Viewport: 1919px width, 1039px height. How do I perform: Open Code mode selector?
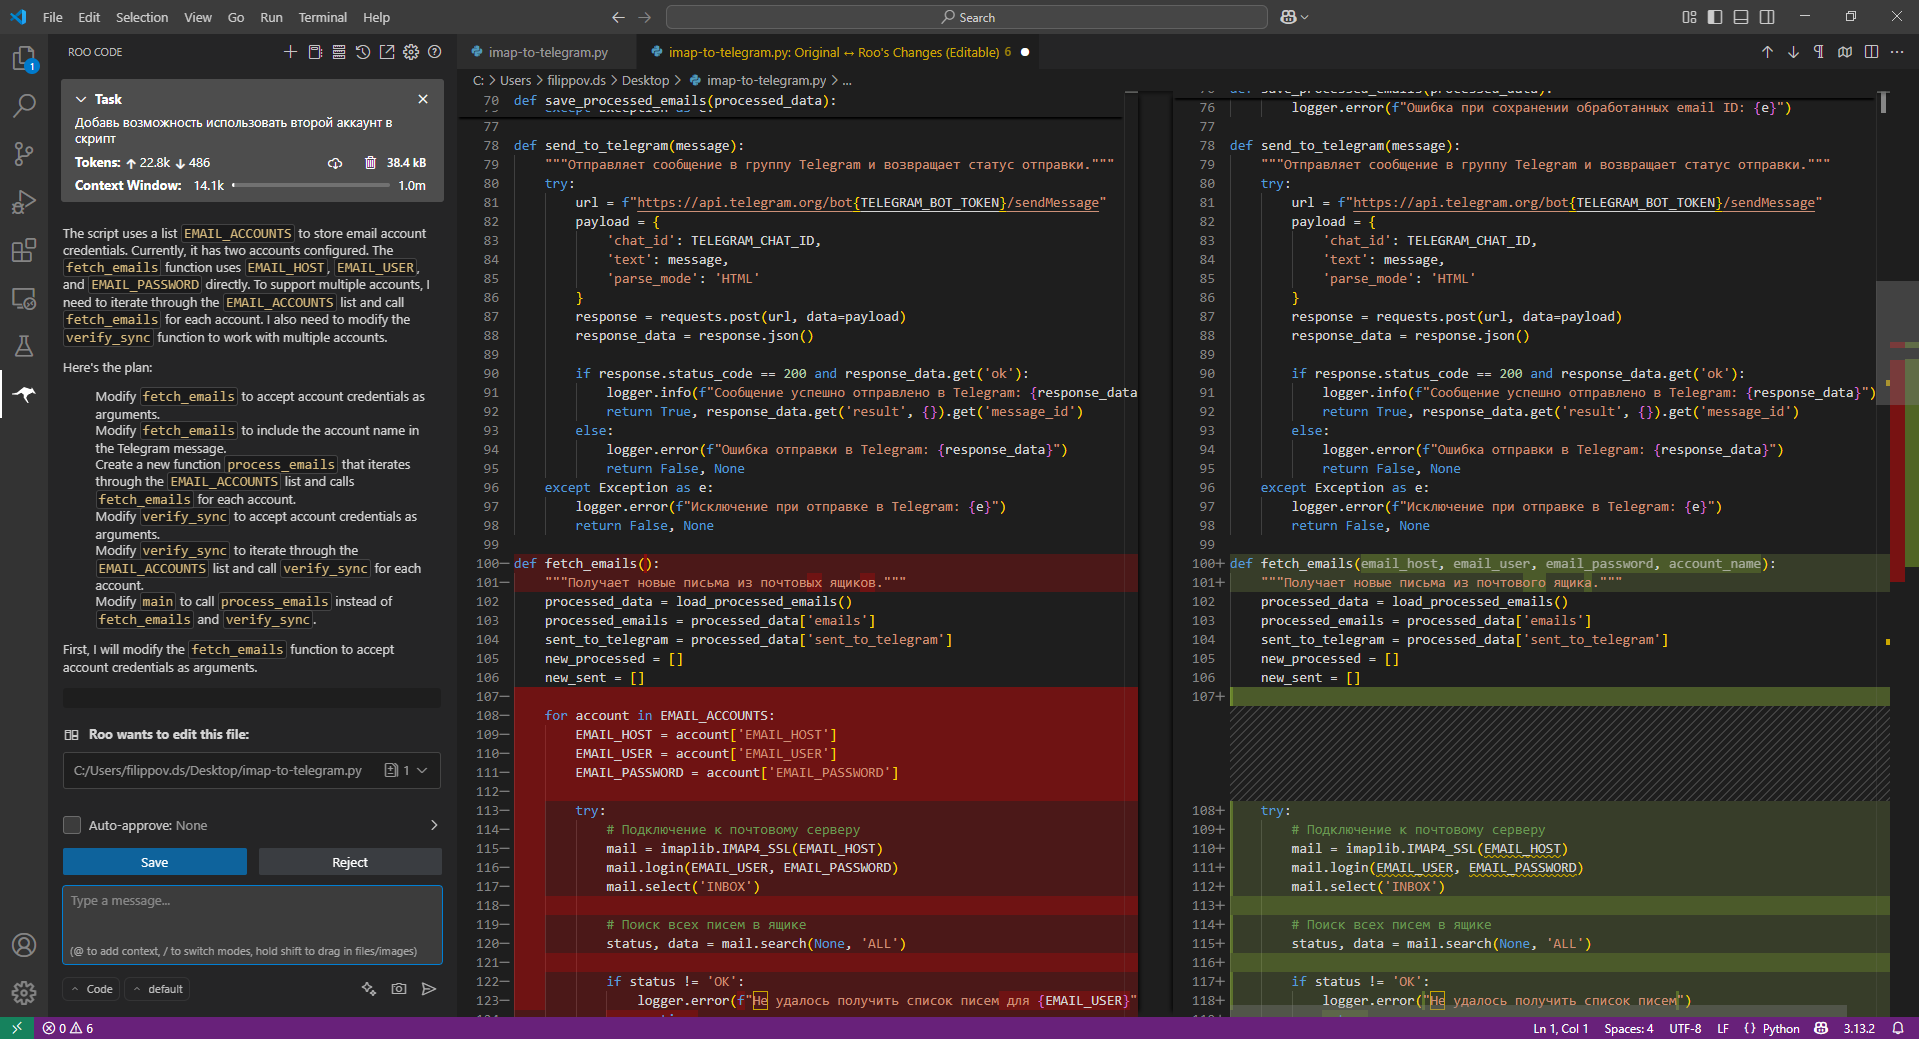click(91, 989)
